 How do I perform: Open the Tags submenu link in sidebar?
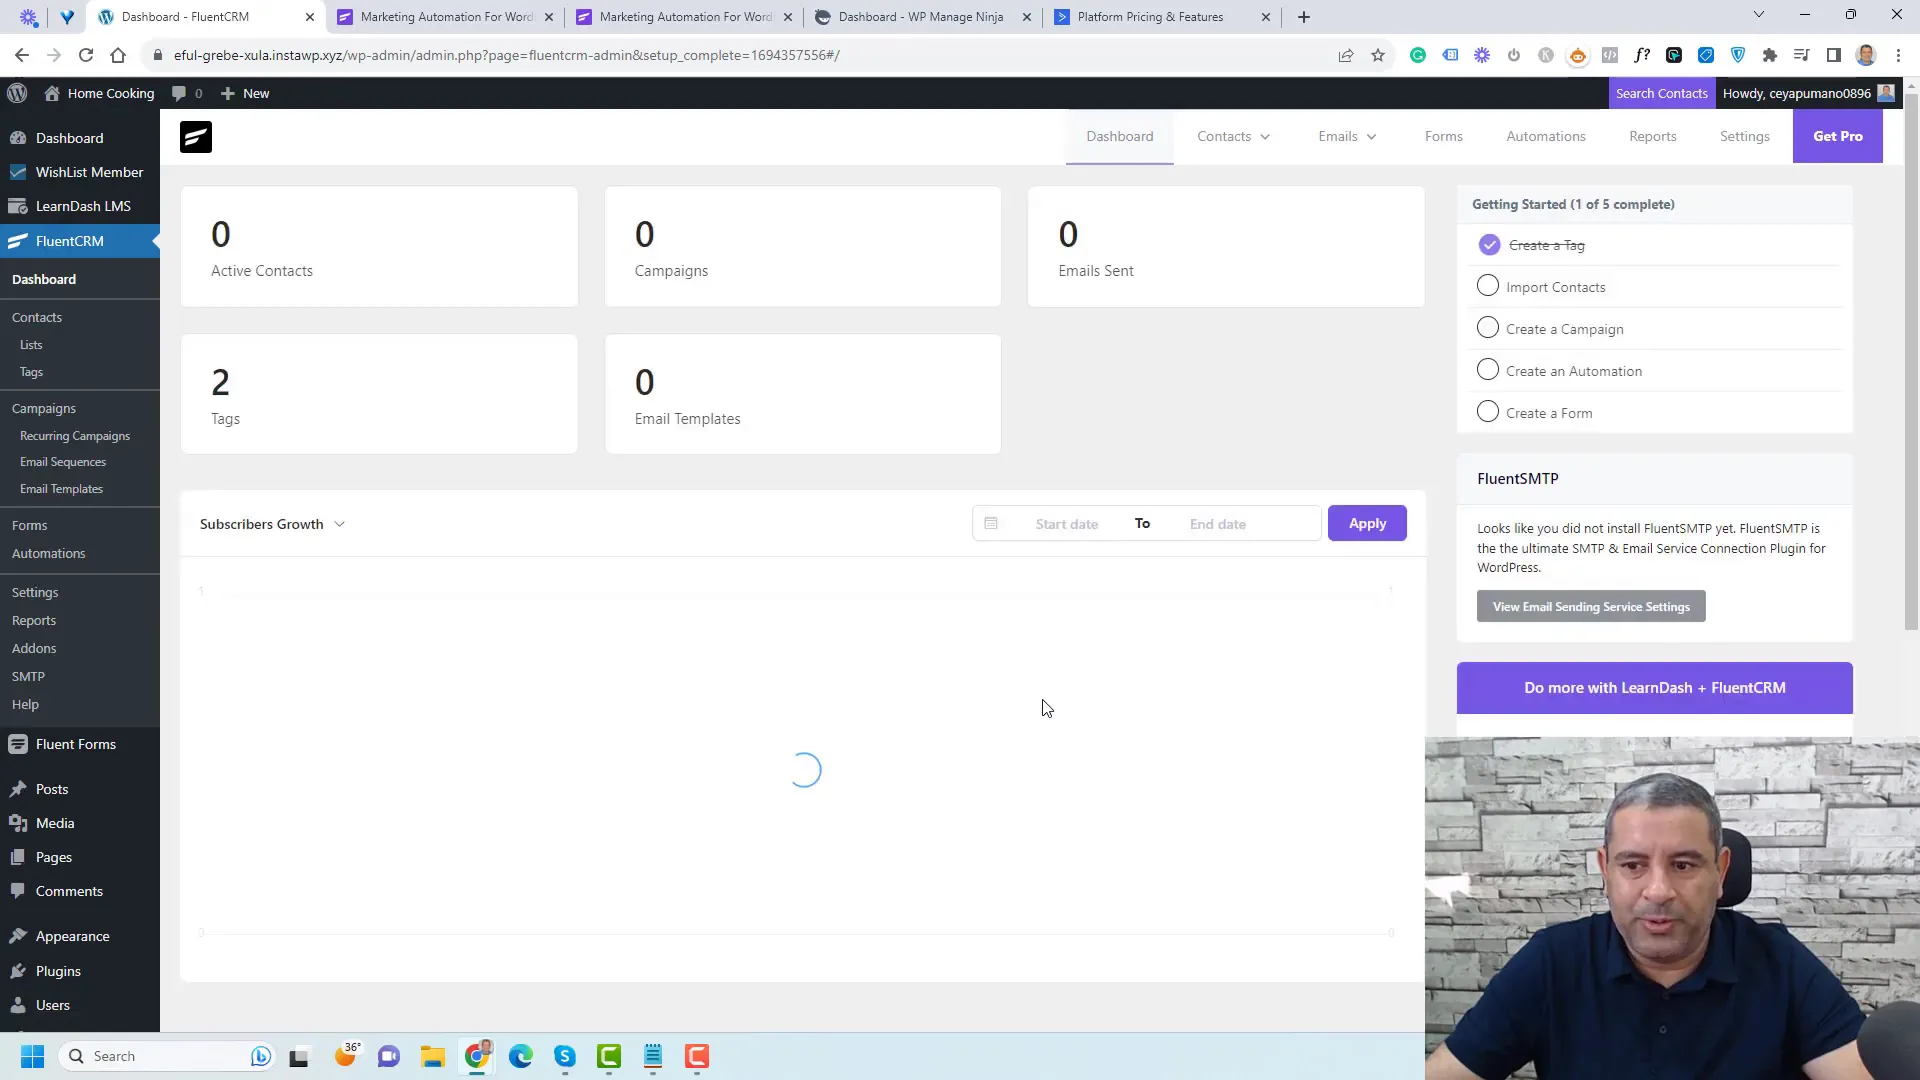tap(31, 372)
